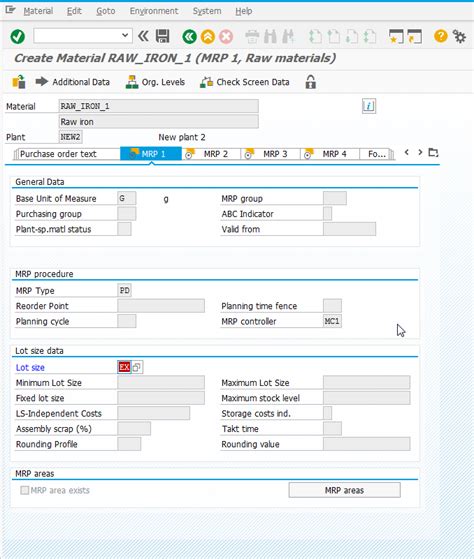
Task: Click the menu bar window icon
Action: pyautogui.click(x=10, y=10)
